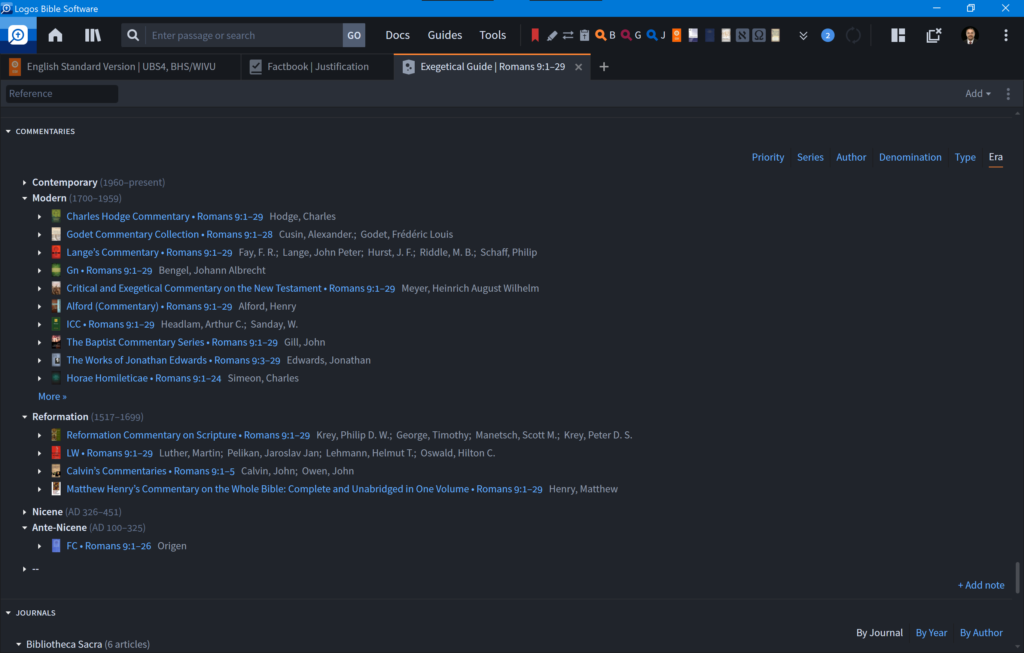1024x653 pixels.
Task: Click the sync refresh icon
Action: coord(853,35)
